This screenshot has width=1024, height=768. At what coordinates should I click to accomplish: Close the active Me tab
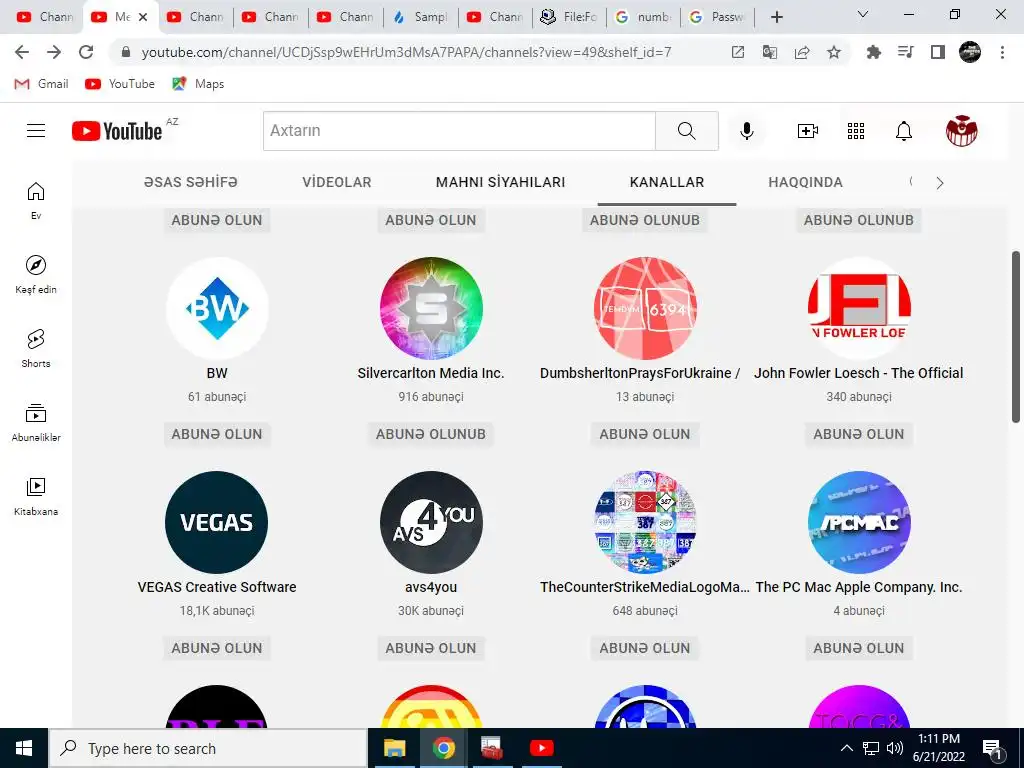tap(143, 17)
